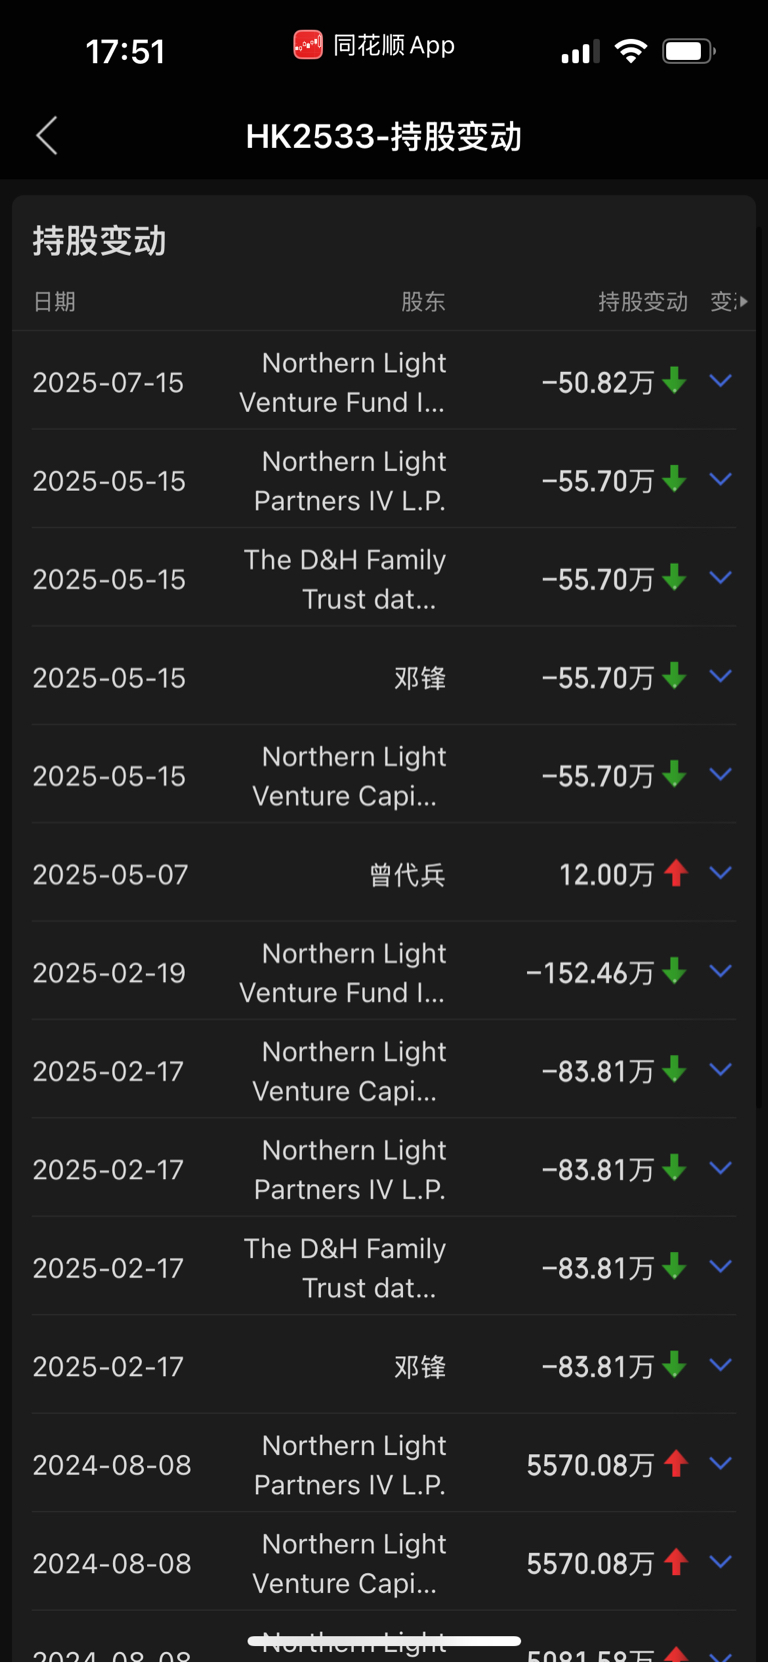Open Northern Light Partners IV L.P. 2025-05-15 entry
The height and width of the screenshot is (1663, 768).
coord(384,480)
